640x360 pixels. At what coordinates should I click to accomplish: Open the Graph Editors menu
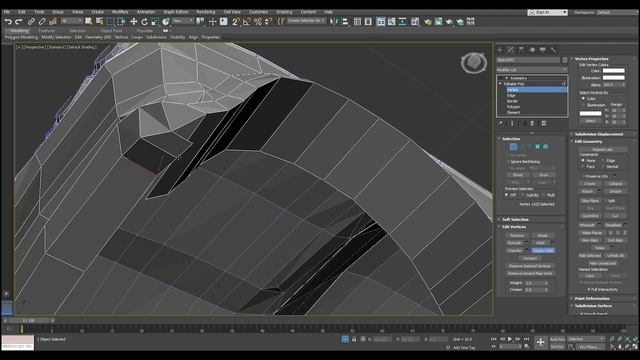176,12
